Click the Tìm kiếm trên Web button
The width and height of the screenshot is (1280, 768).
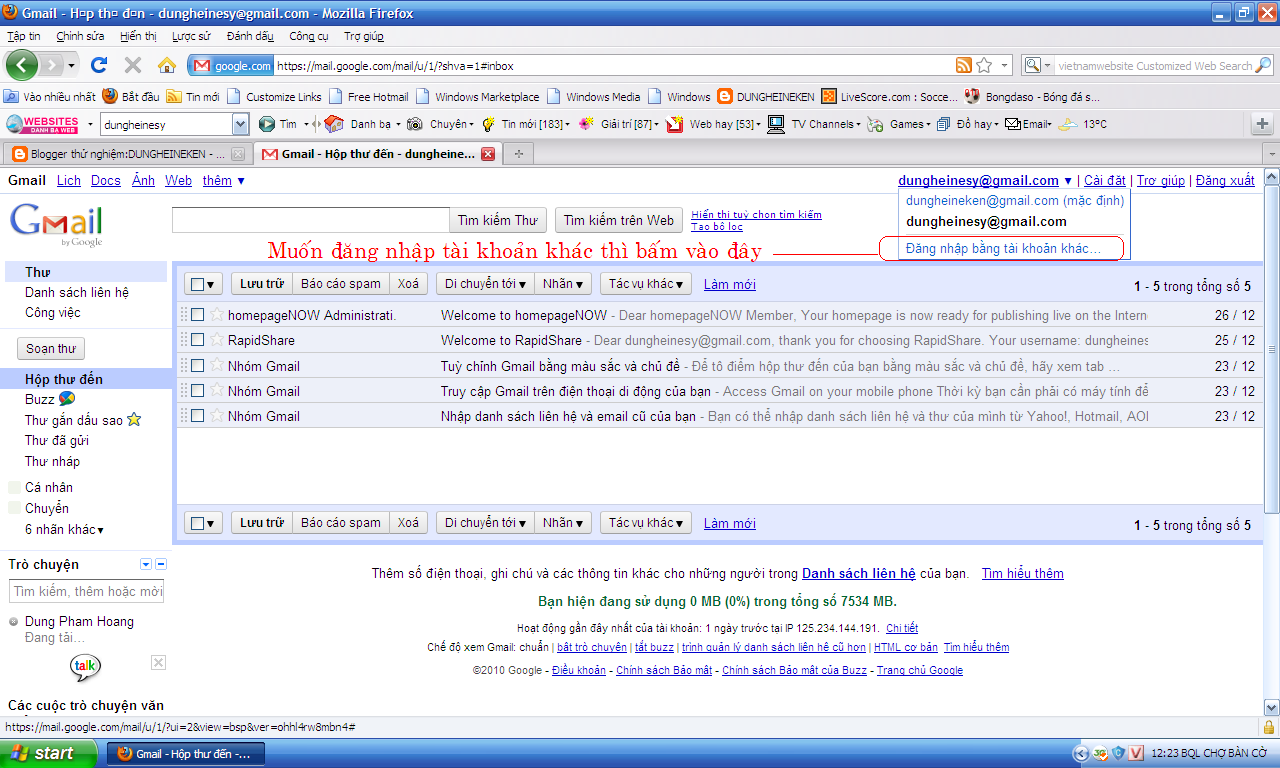coord(619,220)
